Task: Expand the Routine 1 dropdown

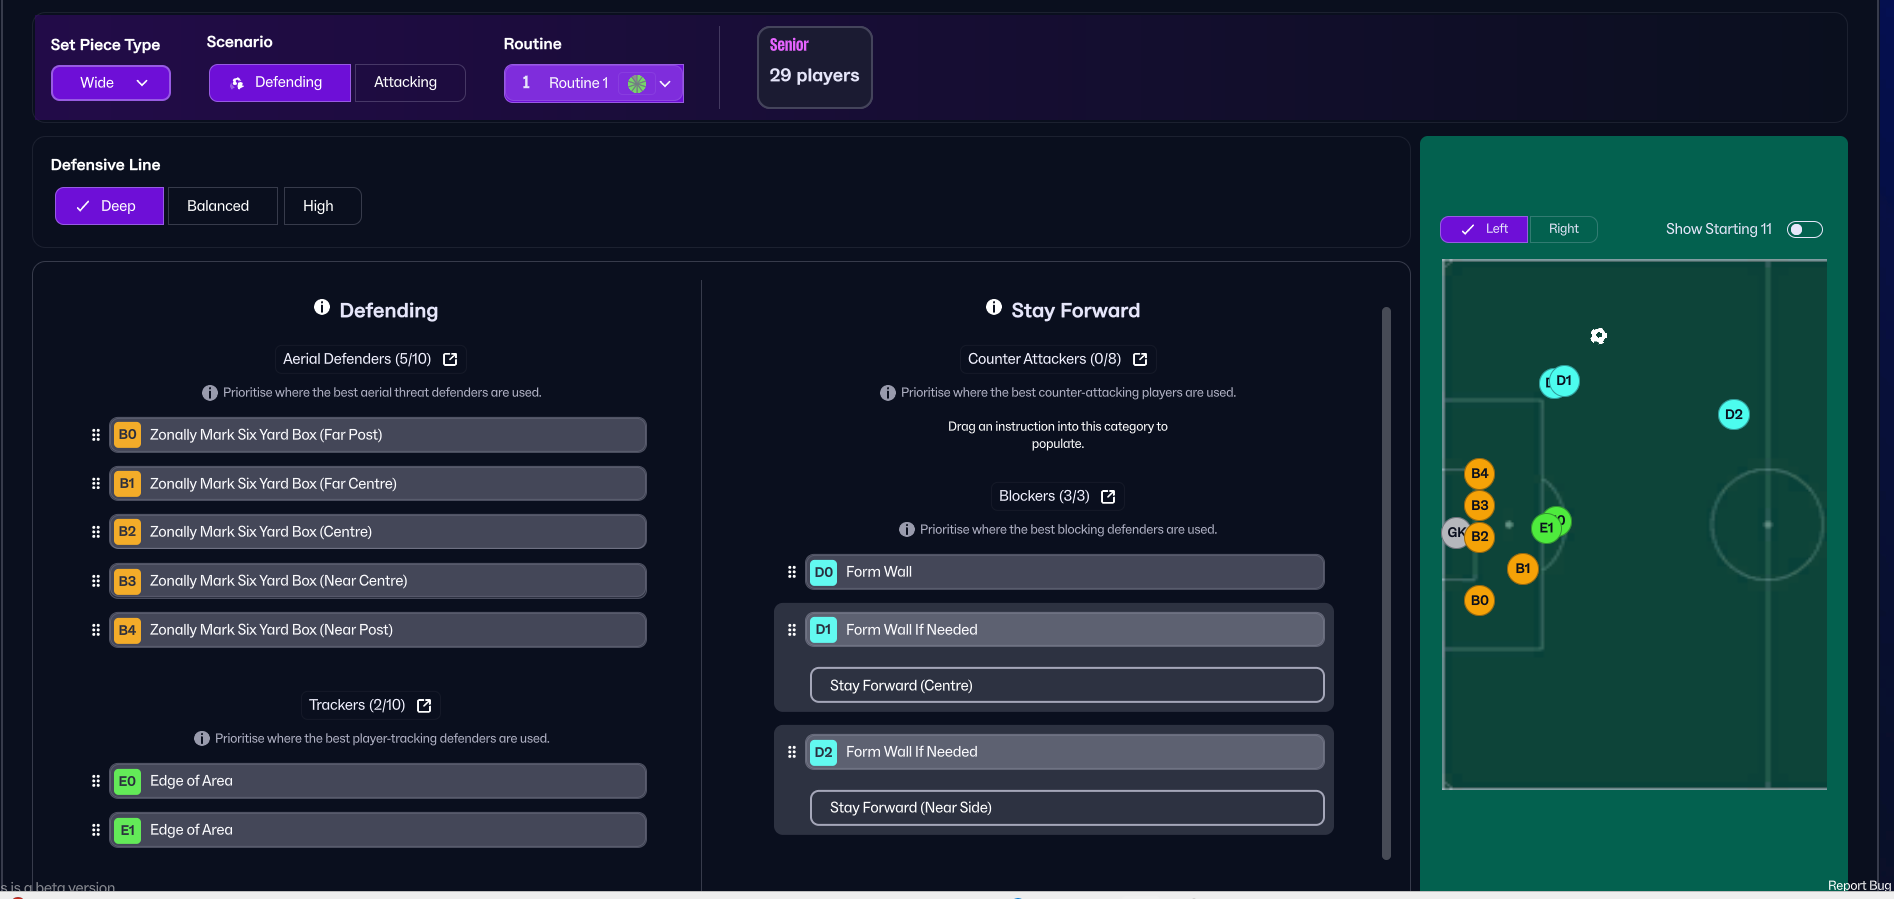Action: pyautogui.click(x=665, y=84)
